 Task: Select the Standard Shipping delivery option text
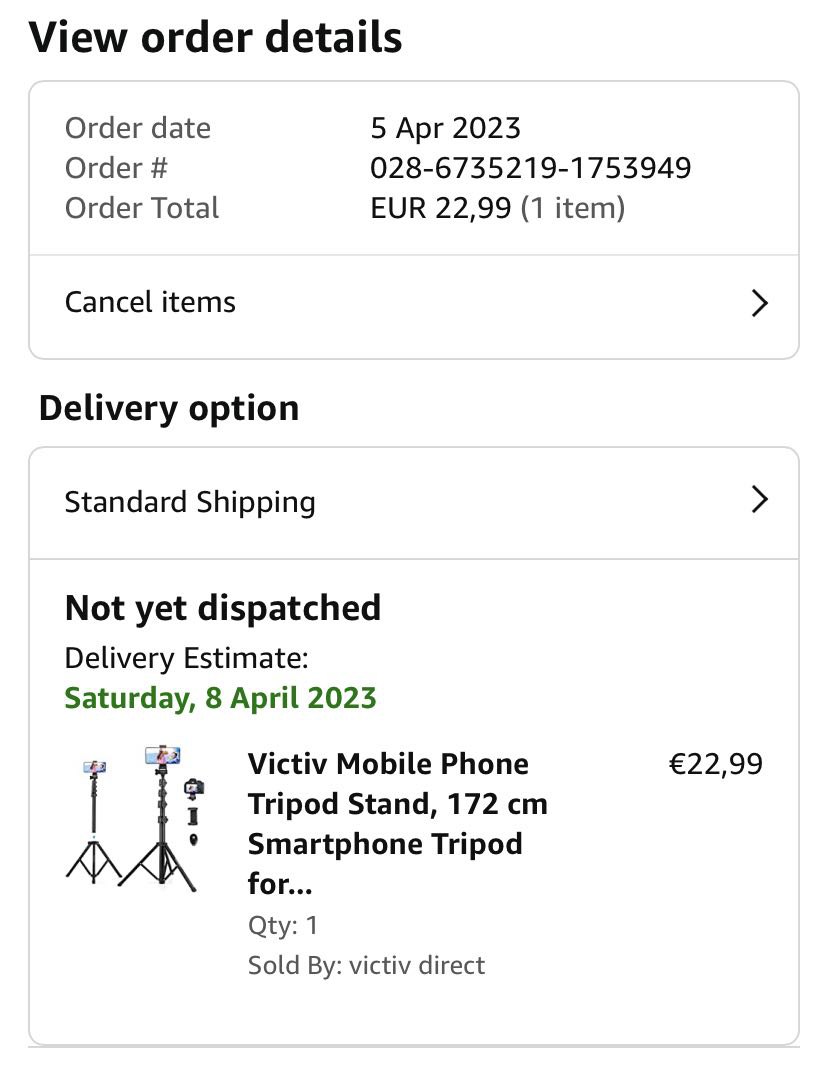click(190, 501)
